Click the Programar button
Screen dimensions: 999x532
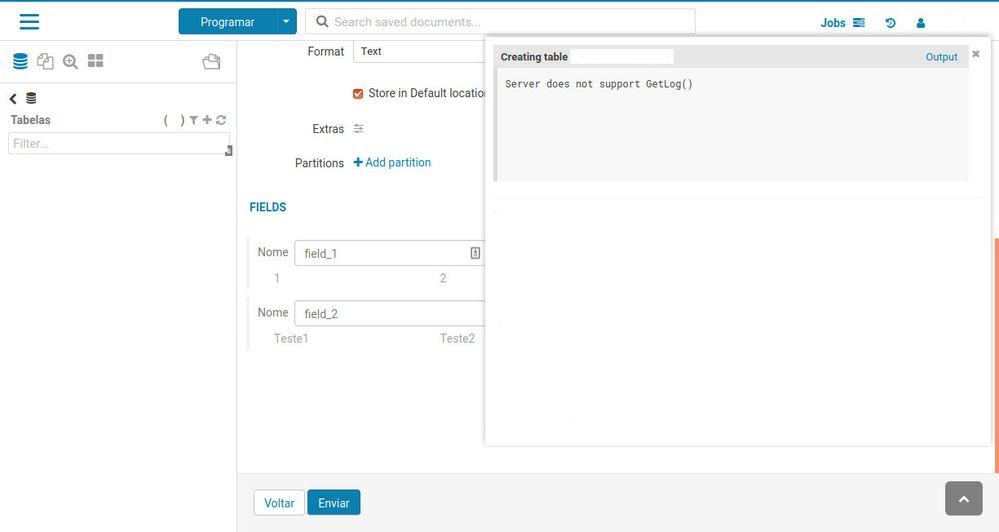coord(227,22)
